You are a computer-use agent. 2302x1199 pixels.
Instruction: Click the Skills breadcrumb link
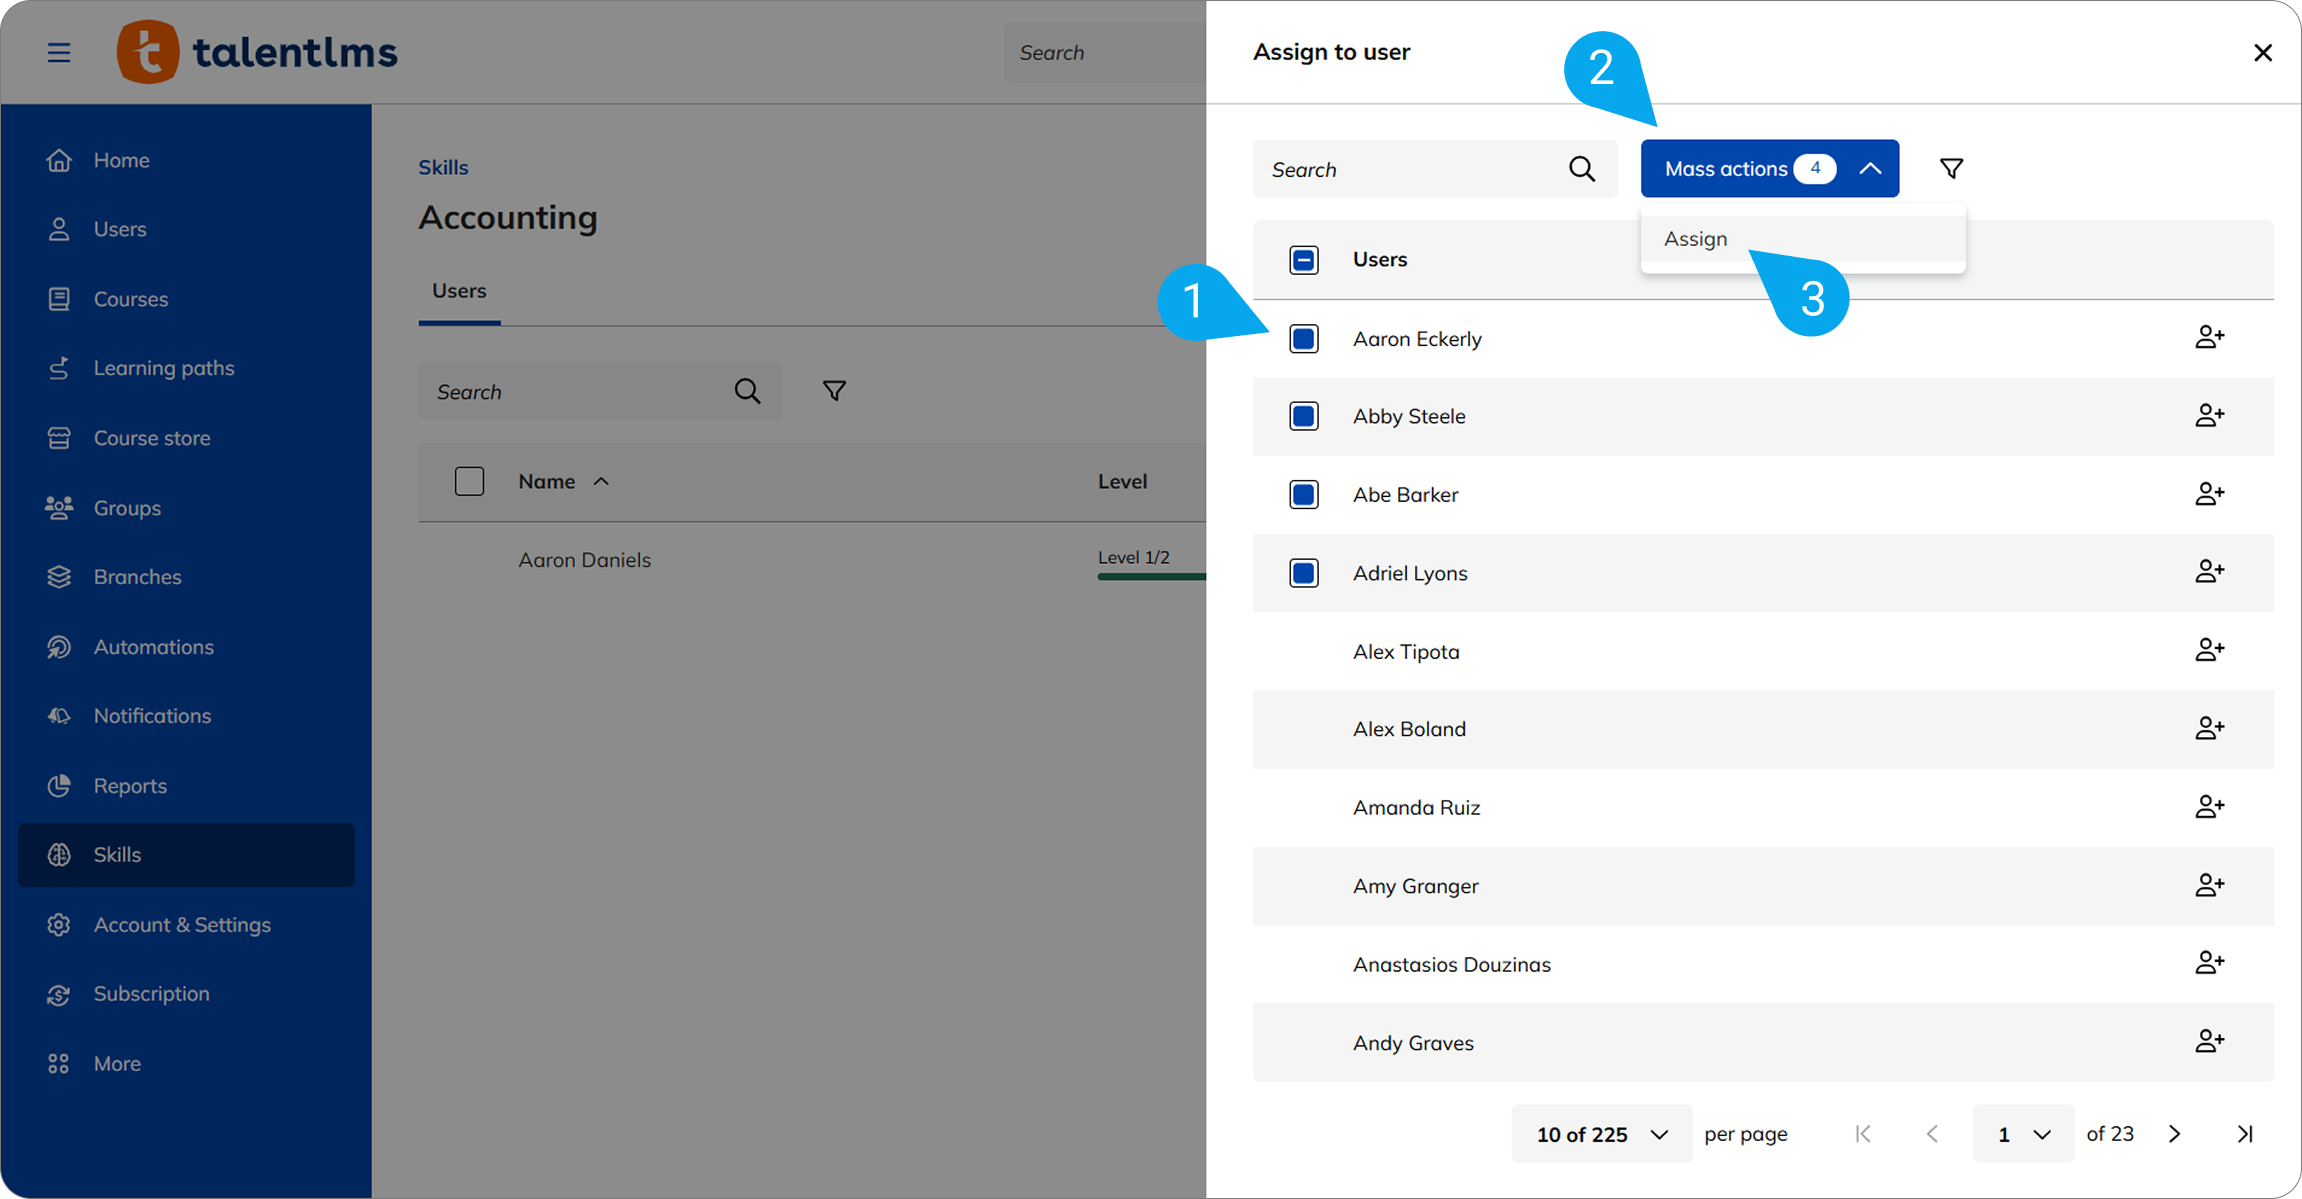coord(443,167)
